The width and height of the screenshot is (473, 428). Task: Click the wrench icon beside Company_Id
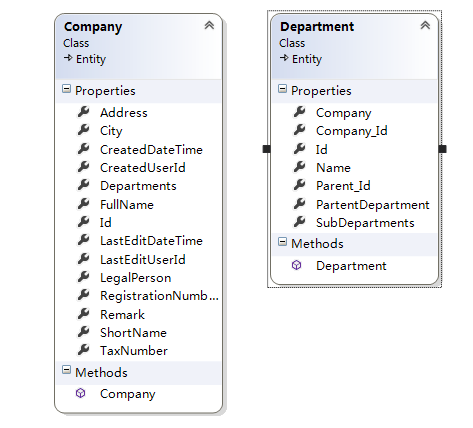tap(299, 130)
